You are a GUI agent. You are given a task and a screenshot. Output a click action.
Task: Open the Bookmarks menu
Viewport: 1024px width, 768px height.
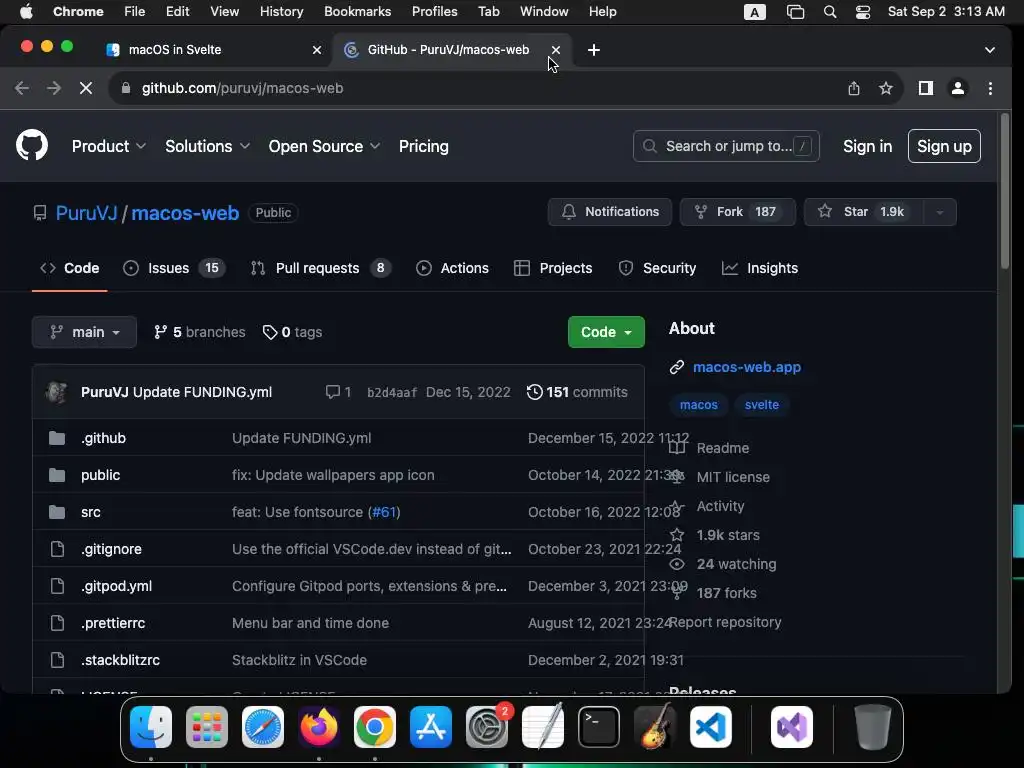357,12
